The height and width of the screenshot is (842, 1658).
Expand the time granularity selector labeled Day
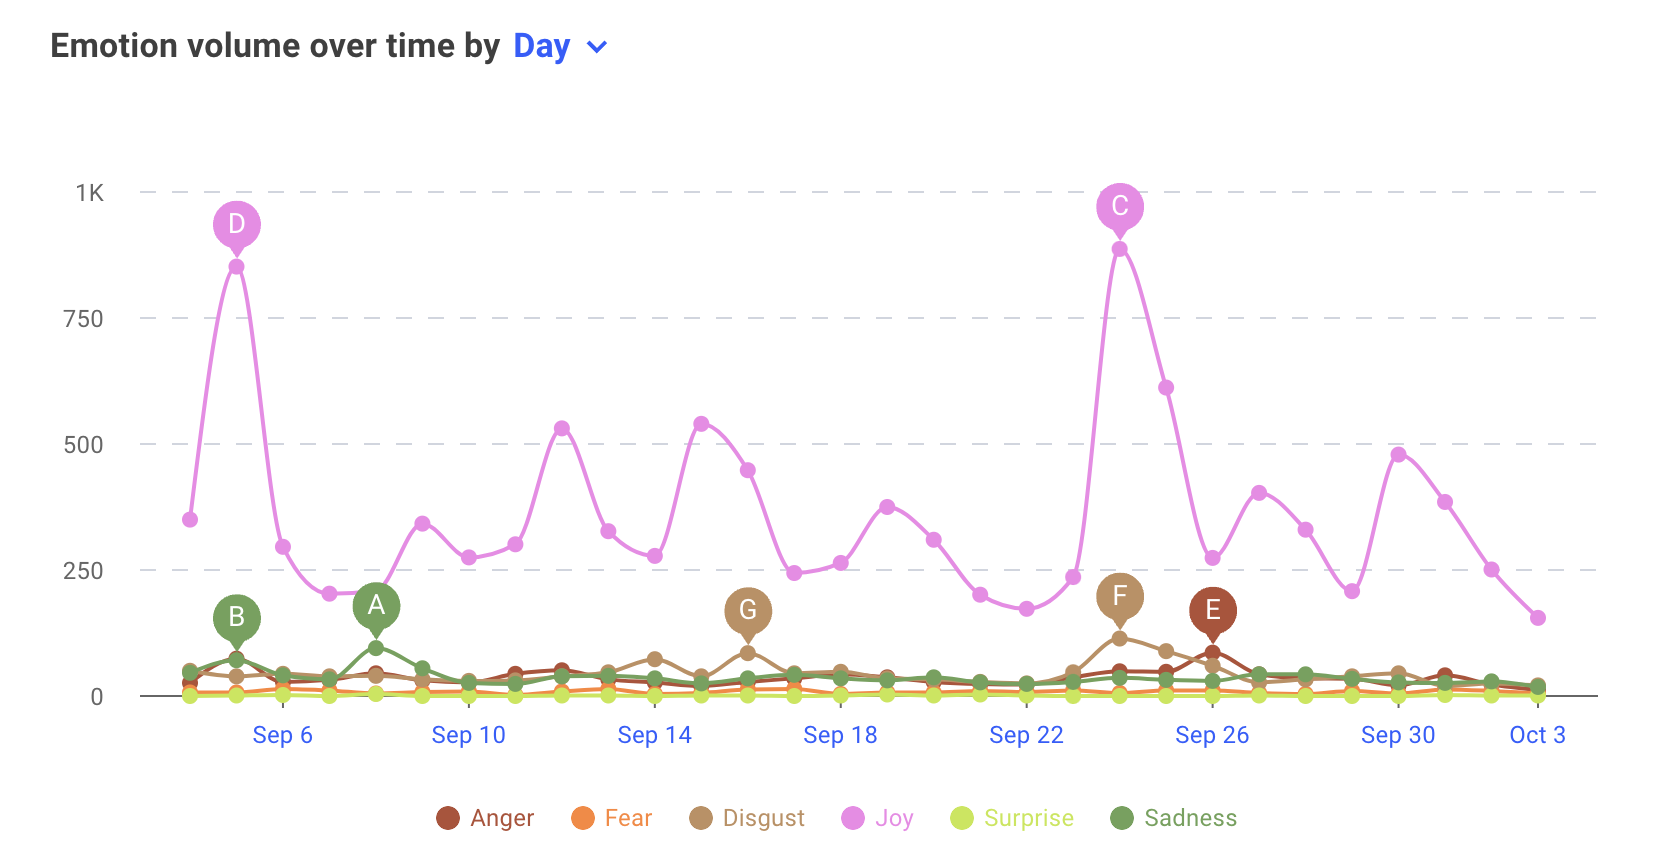coord(541,46)
